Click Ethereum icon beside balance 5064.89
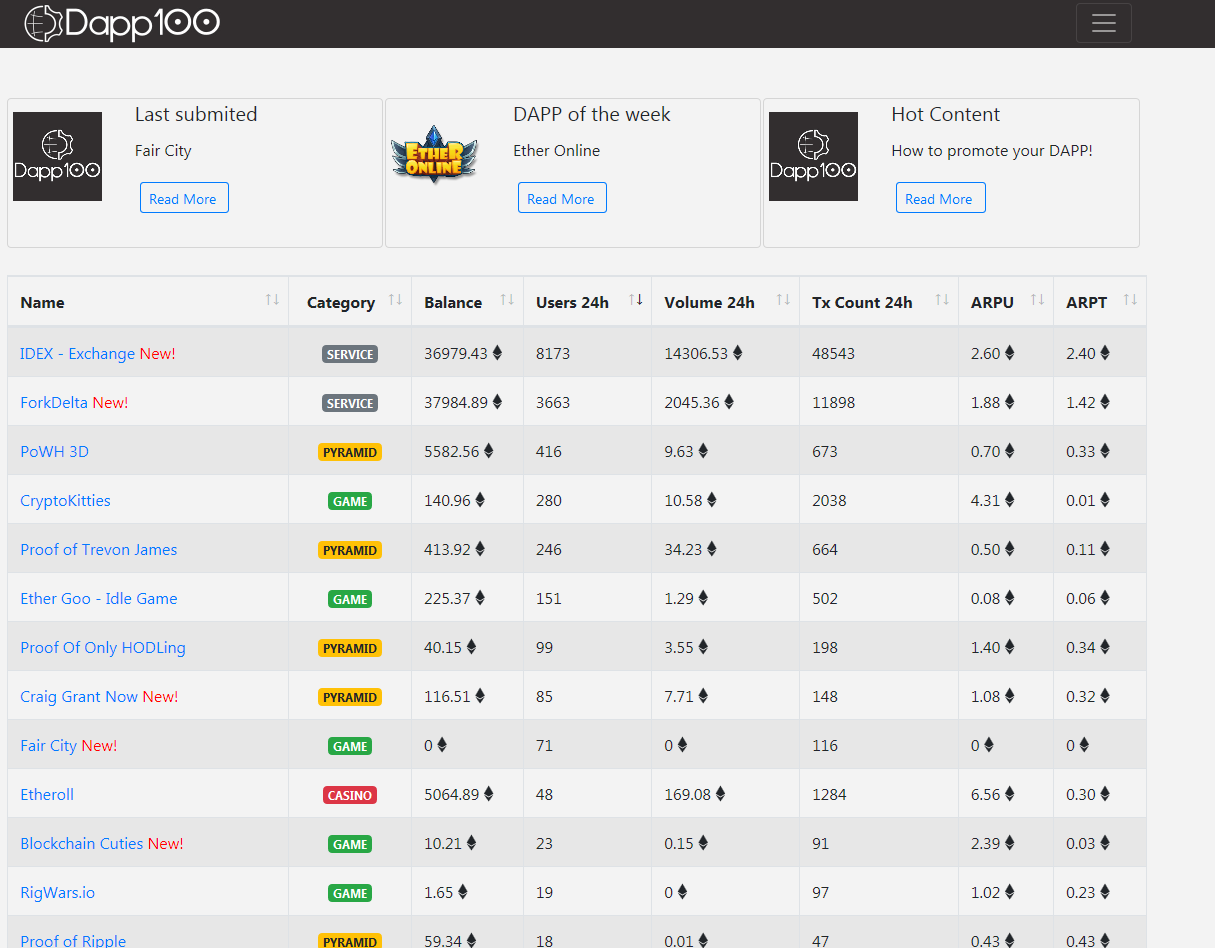 click(489, 794)
